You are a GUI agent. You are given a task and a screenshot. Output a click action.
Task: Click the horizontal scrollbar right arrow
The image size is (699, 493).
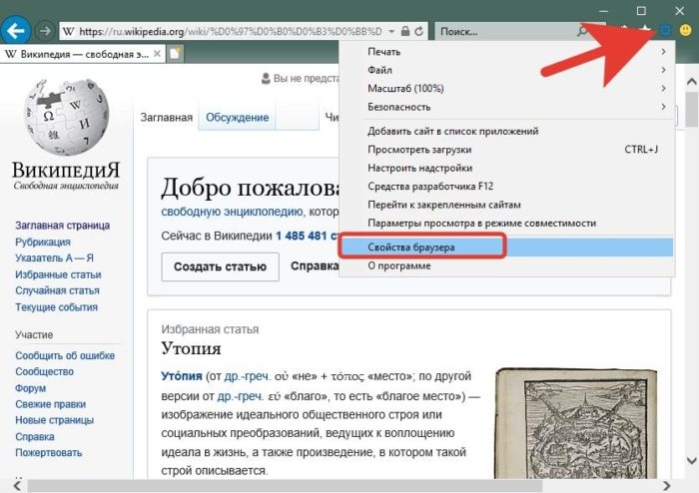coord(667,485)
